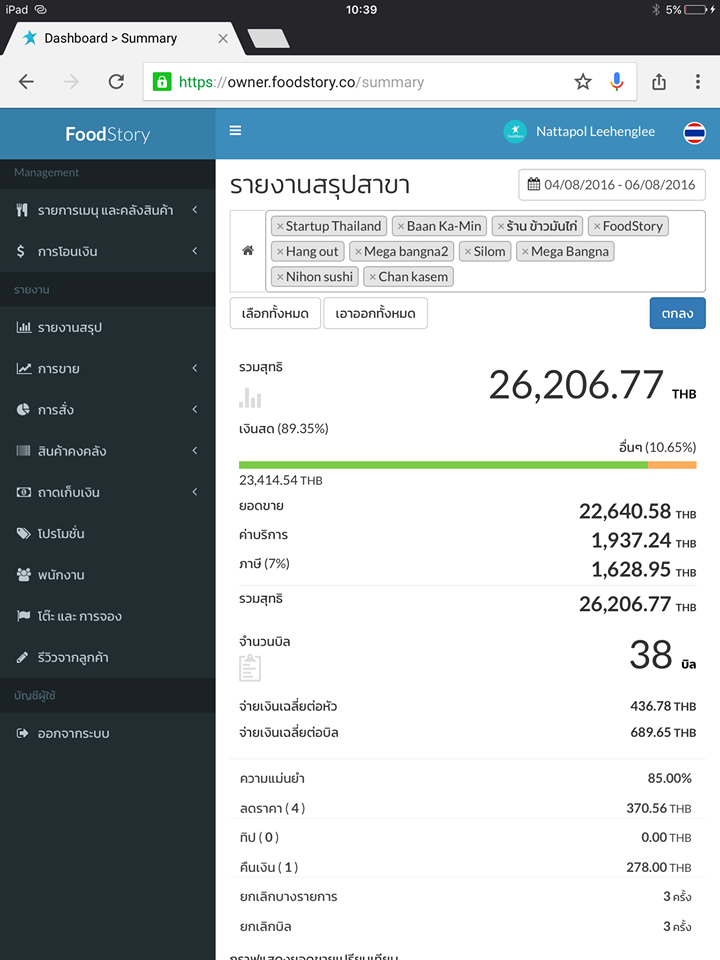
Task: Click the เลือกทั้งหมด select-all button
Action: pos(275,313)
